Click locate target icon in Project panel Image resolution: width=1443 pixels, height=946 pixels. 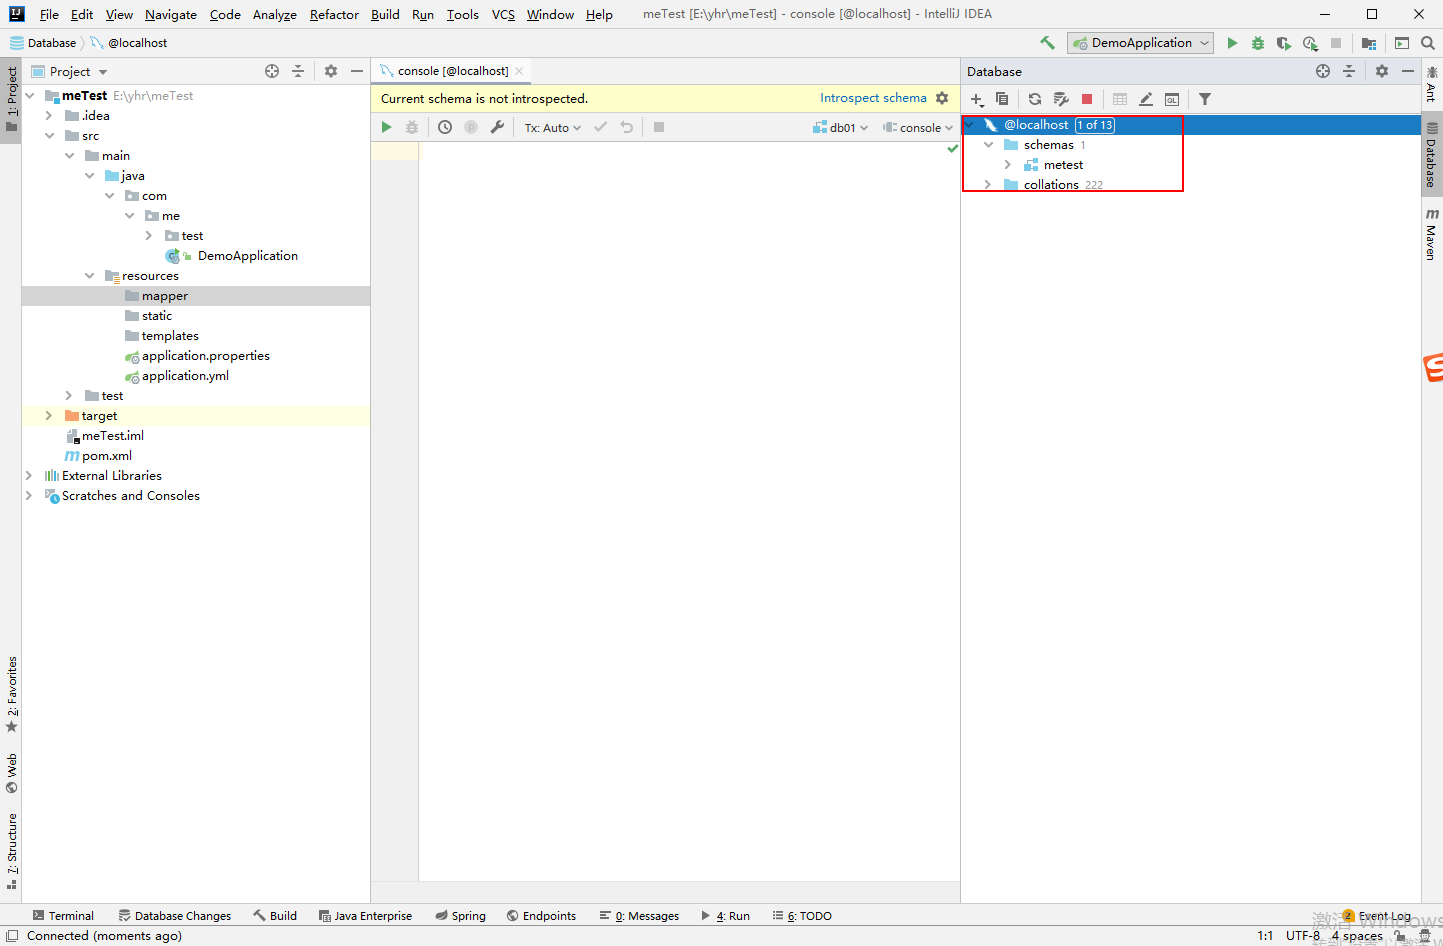tap(272, 71)
